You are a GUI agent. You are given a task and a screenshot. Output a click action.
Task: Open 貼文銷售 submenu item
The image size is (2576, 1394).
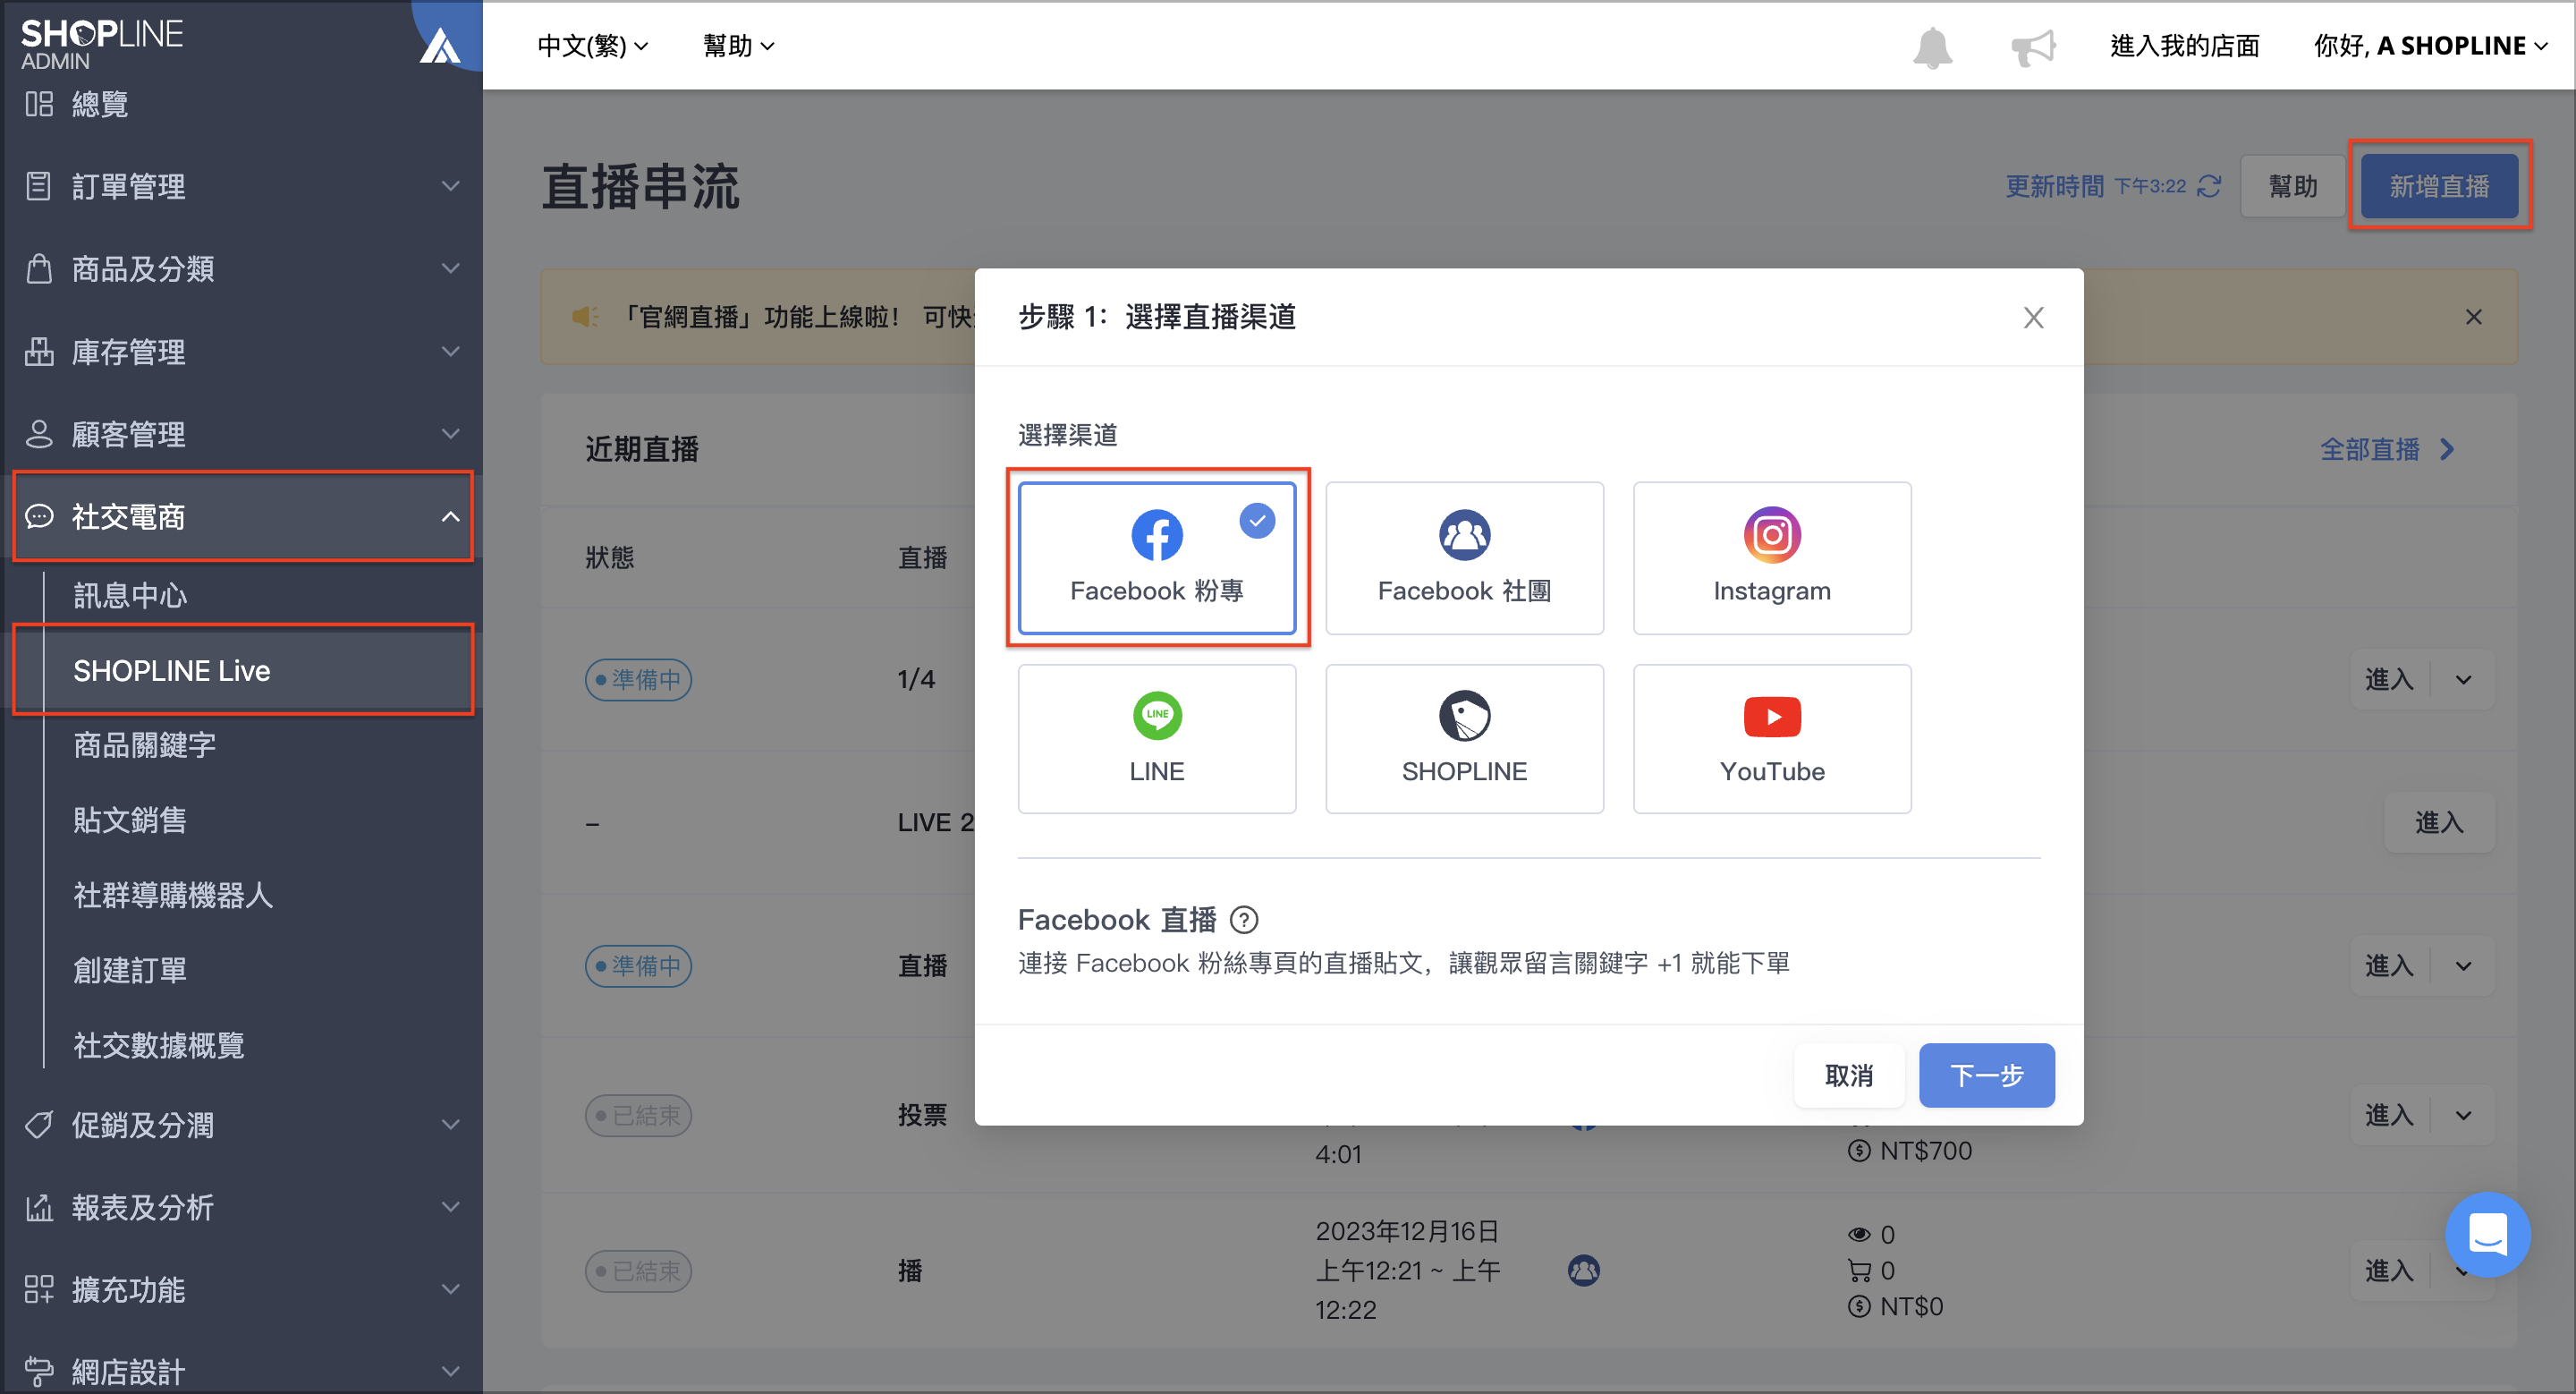[130, 820]
